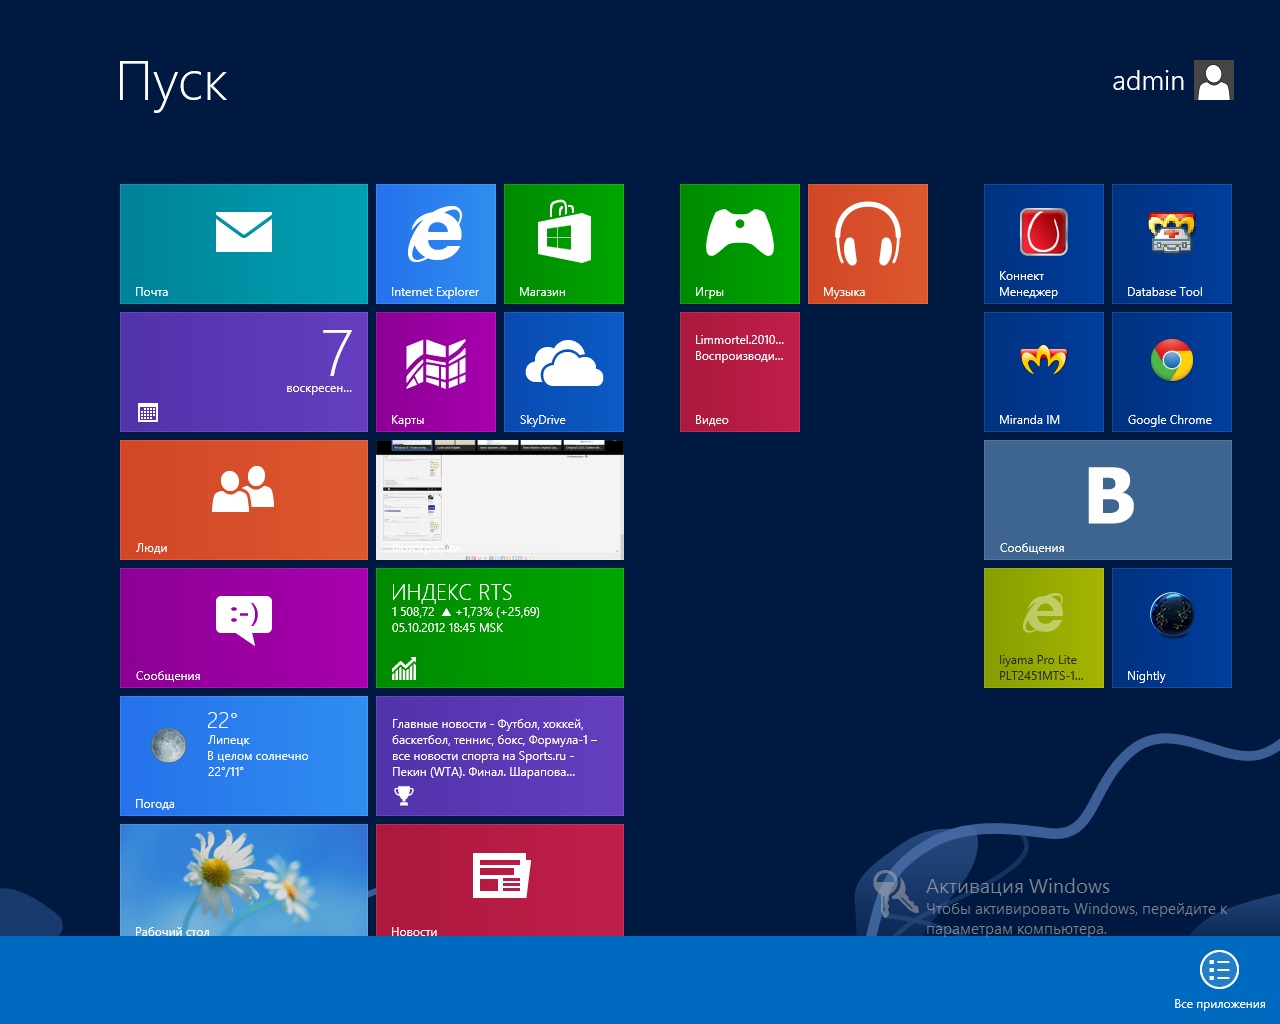Open the Магазин store tile
Image resolution: width=1280 pixels, height=1024 pixels.
click(x=563, y=243)
